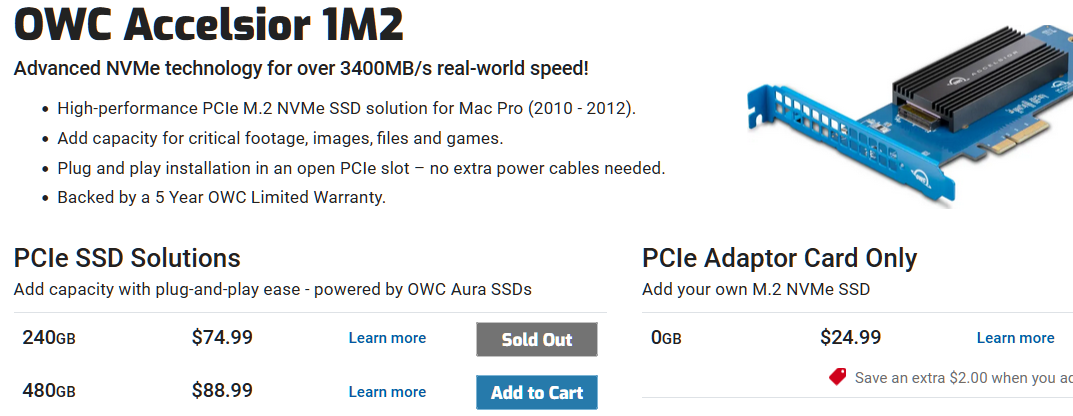Select the $88.99 price
Screen dimensions: 1073x416
pos(222,391)
